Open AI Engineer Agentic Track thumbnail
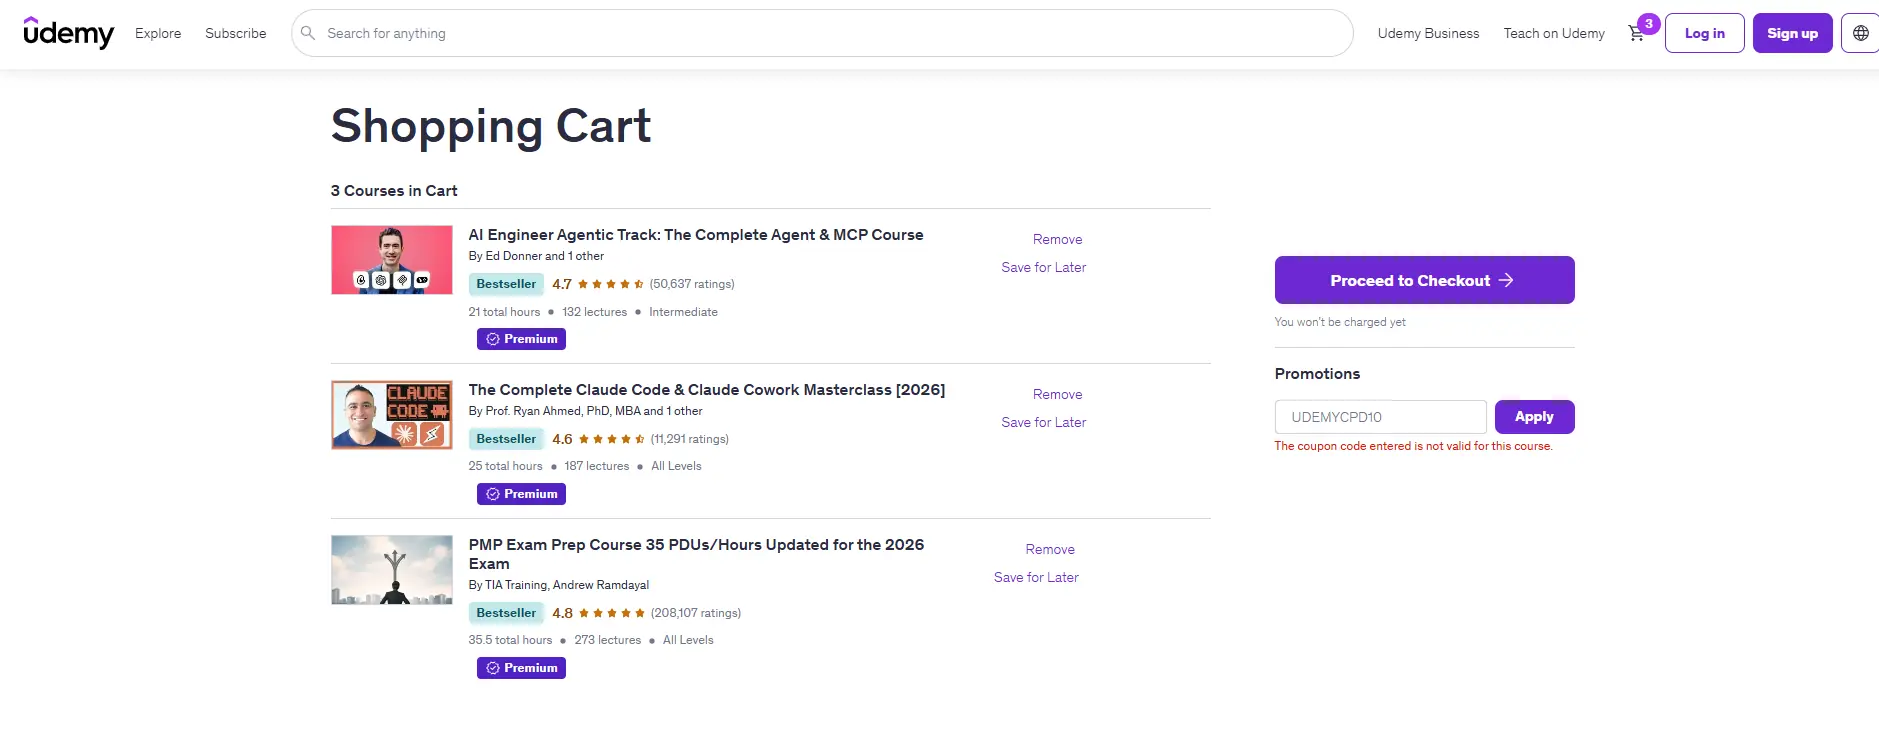Image resolution: width=1879 pixels, height=729 pixels. [x=392, y=260]
